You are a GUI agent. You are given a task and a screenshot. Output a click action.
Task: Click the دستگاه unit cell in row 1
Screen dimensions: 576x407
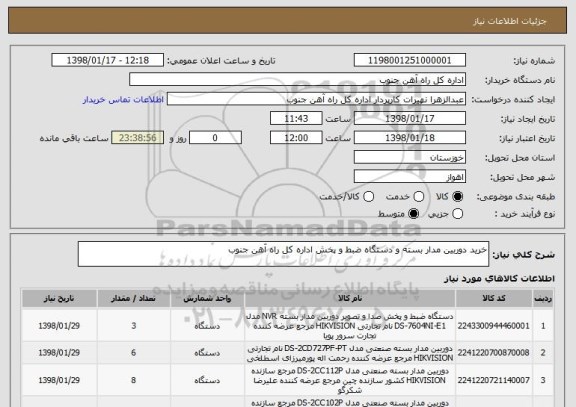click(x=207, y=326)
